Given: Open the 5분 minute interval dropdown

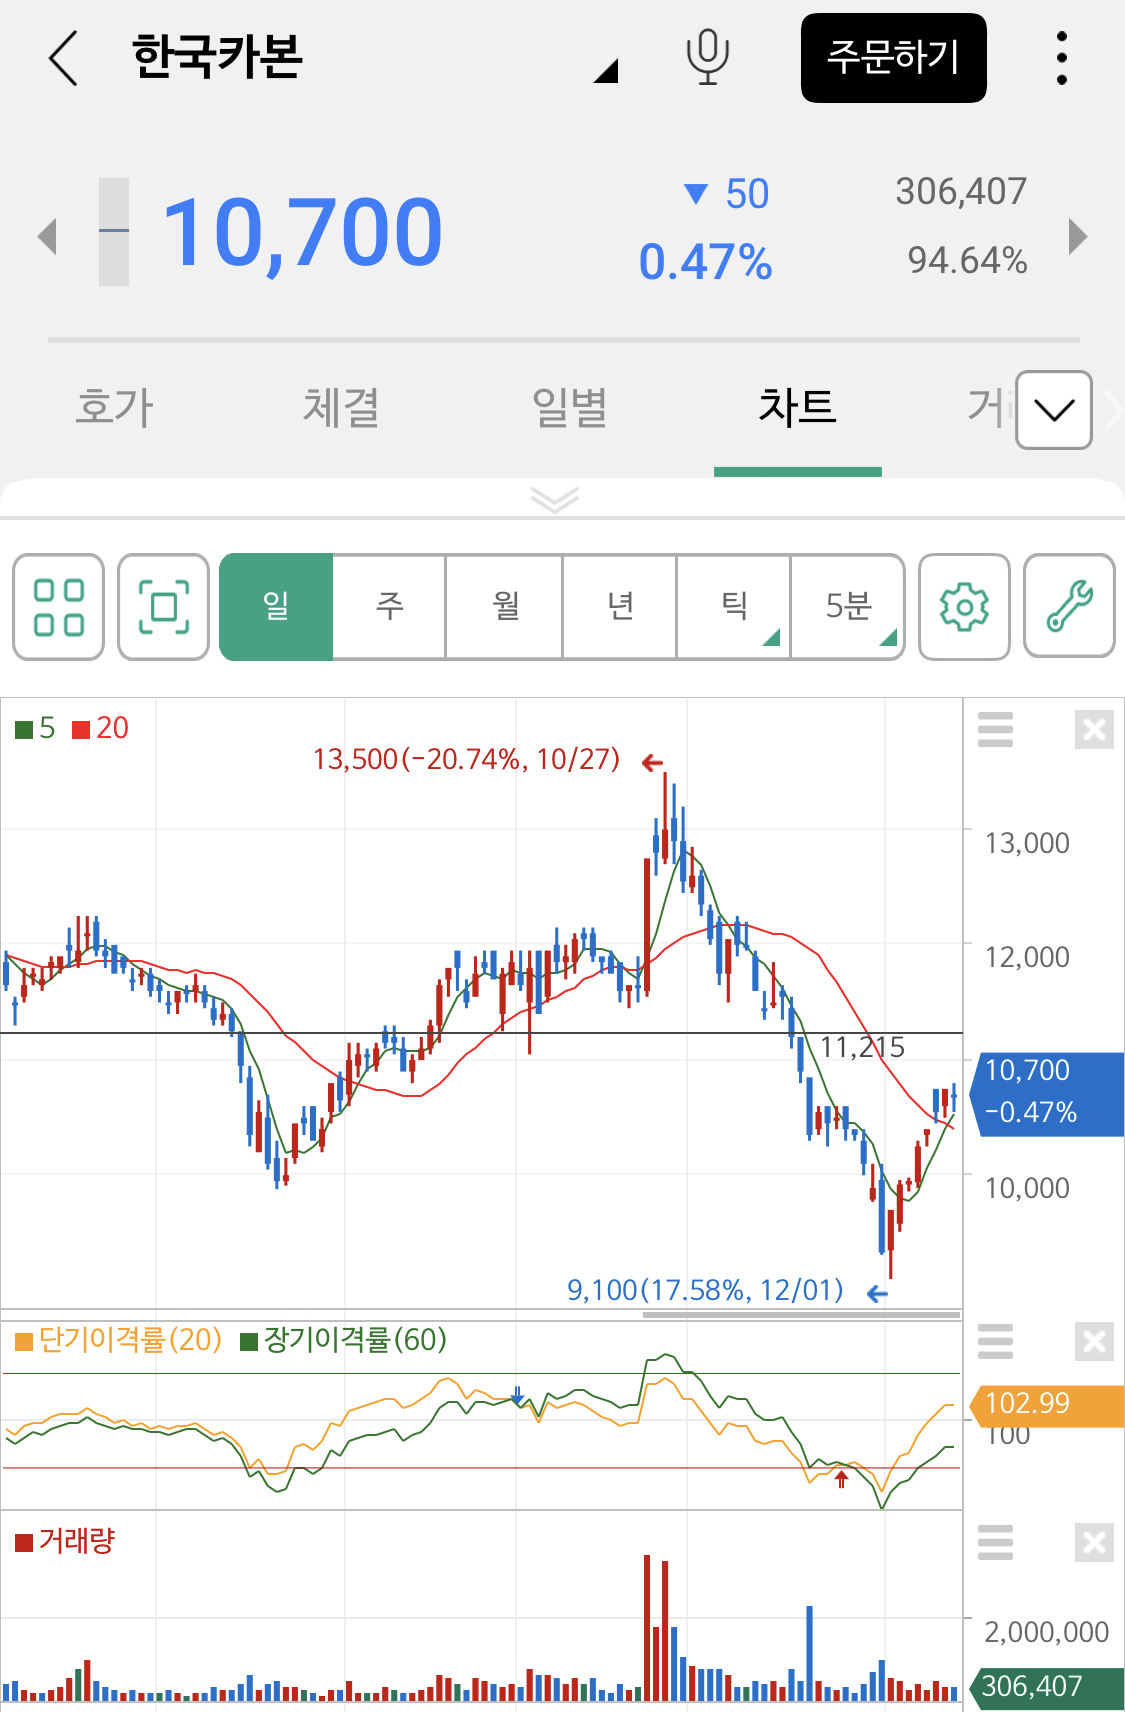Looking at the screenshot, I should click(x=848, y=607).
